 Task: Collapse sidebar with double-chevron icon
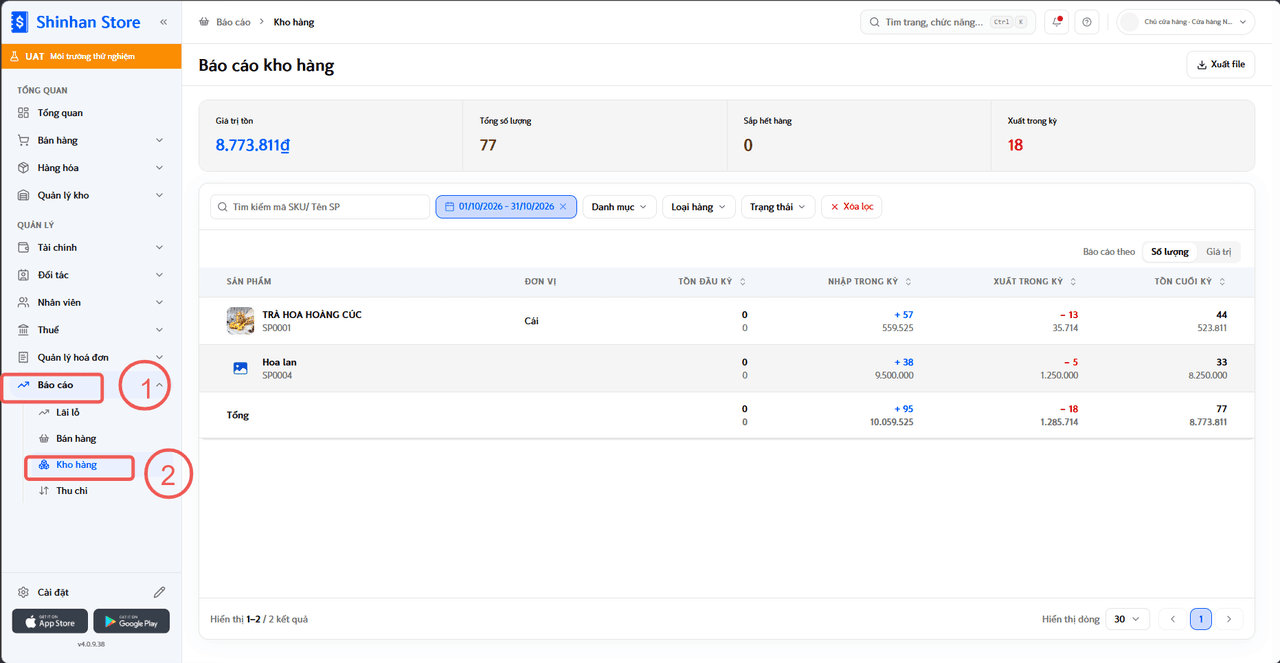point(163,21)
